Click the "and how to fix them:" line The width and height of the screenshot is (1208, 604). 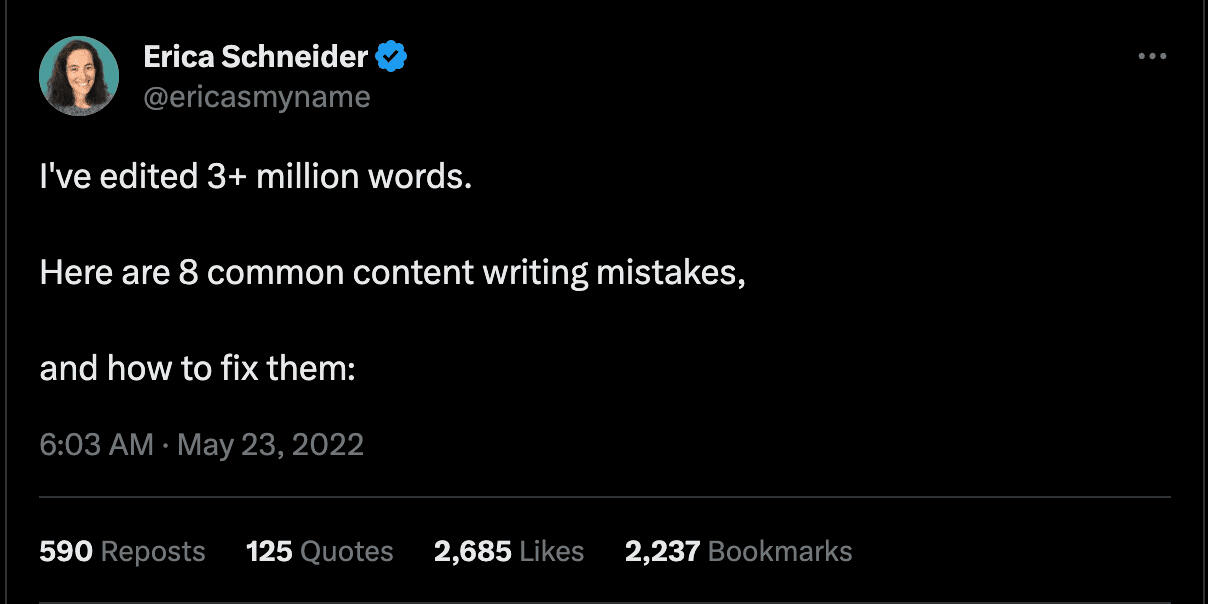198,369
